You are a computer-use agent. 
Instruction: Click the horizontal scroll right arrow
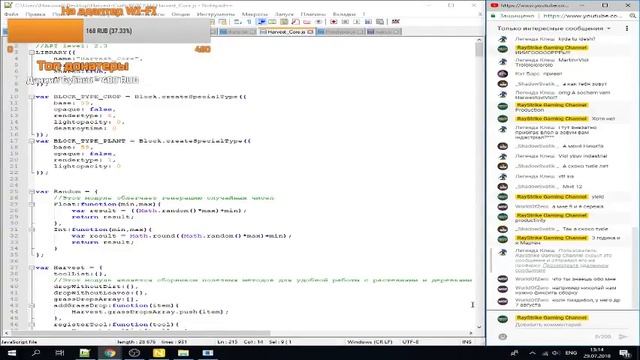click(x=471, y=333)
